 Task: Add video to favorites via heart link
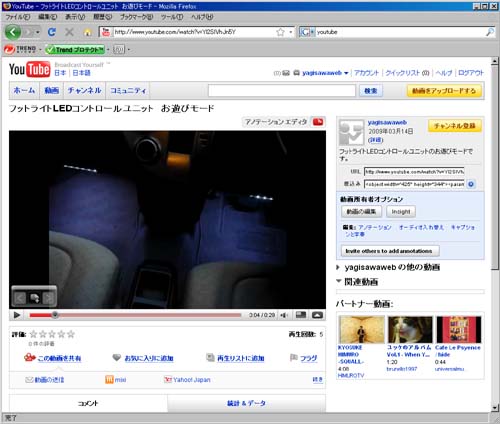[149, 358]
